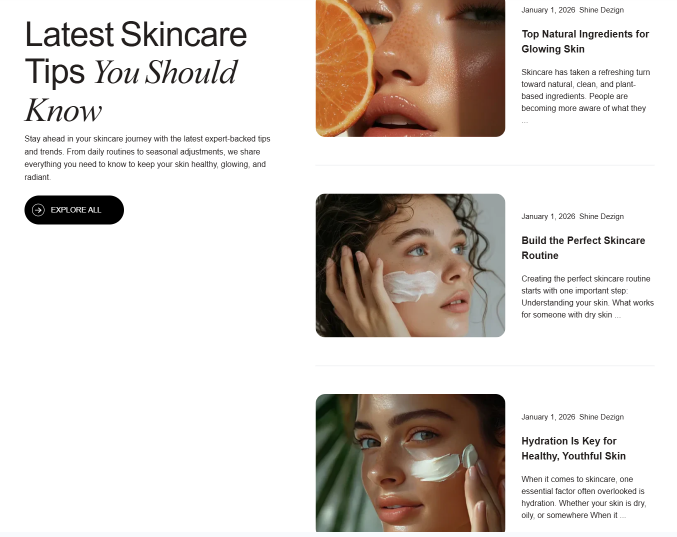Click the January 1, 2026 date on third post
Viewport: 677px width, 537px height.
click(x=548, y=417)
